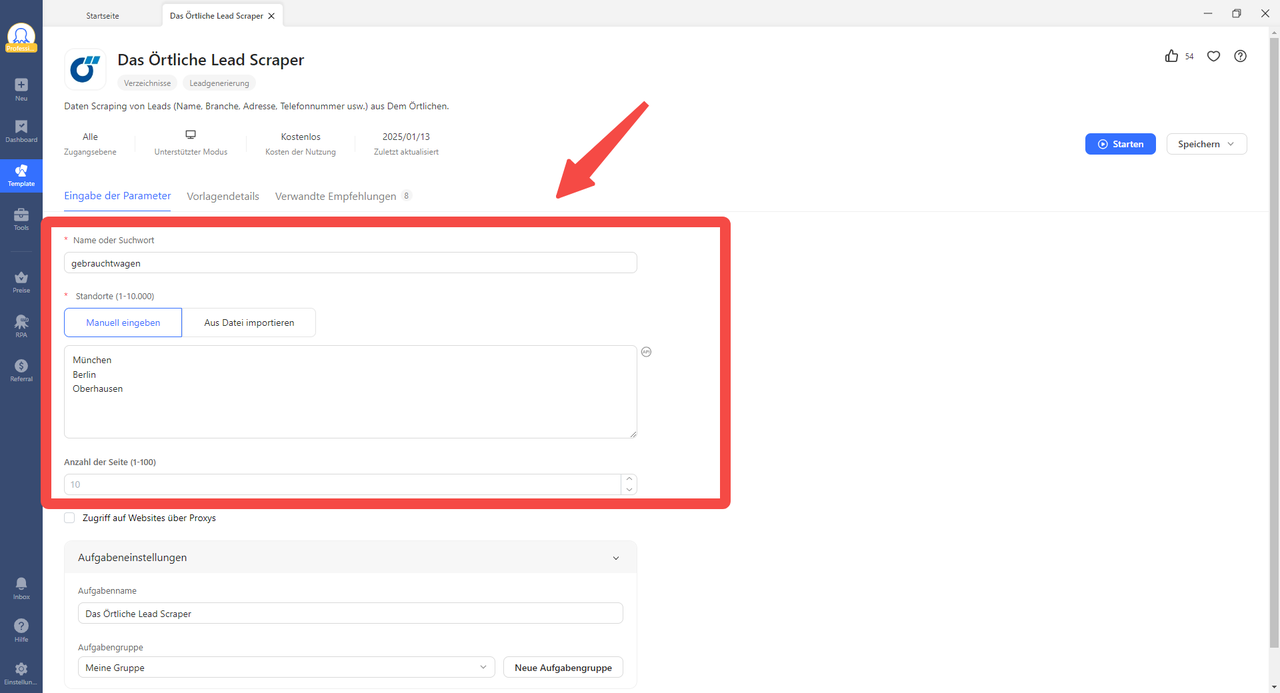This screenshot has height=693, width=1280.
Task: Open Preise pricing in sidebar
Action: tap(21, 282)
